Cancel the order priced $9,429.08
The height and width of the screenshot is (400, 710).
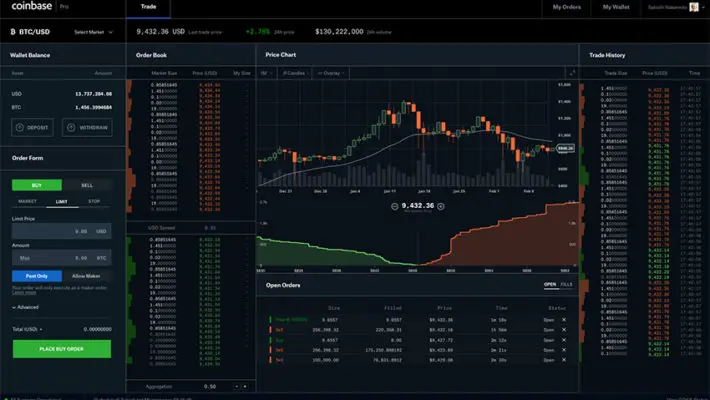click(564, 360)
